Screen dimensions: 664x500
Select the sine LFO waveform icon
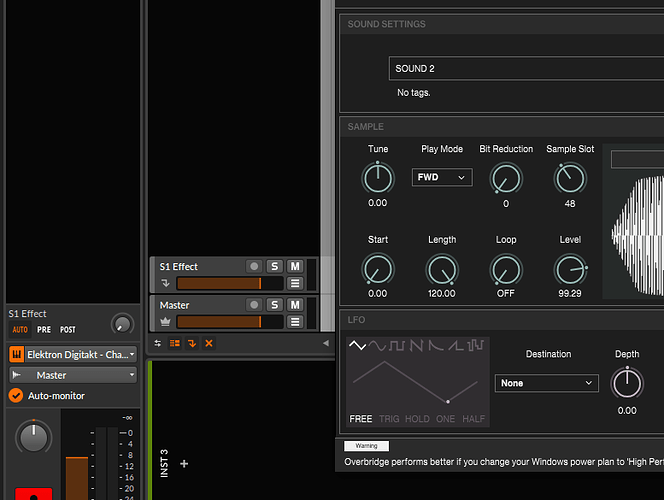point(377,345)
